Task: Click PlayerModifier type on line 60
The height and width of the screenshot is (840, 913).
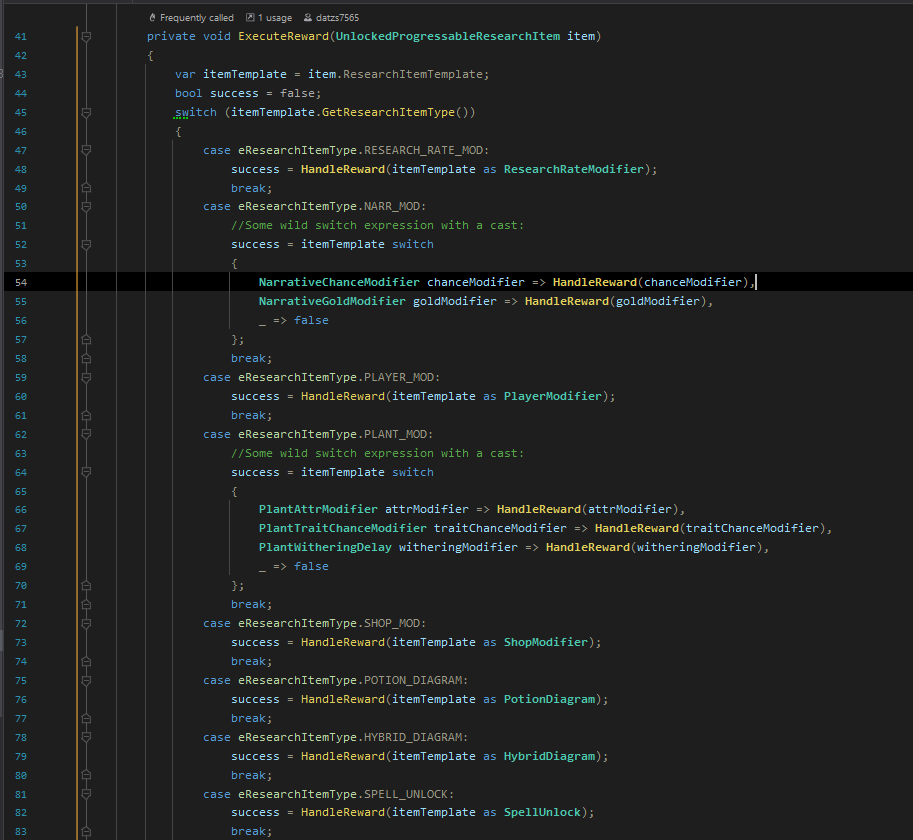Action: pos(553,396)
